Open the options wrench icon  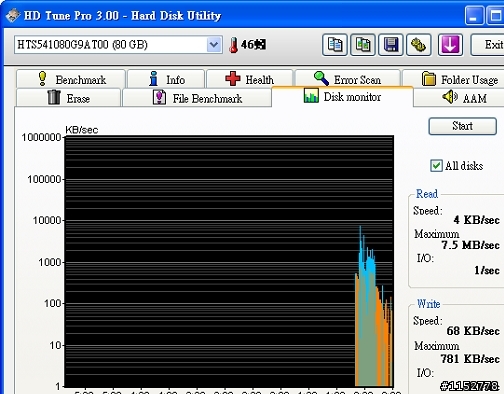click(x=419, y=45)
